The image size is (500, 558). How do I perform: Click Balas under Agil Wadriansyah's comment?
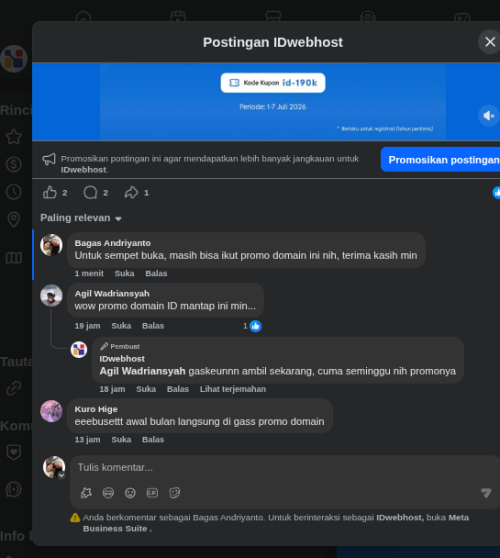coord(153,326)
